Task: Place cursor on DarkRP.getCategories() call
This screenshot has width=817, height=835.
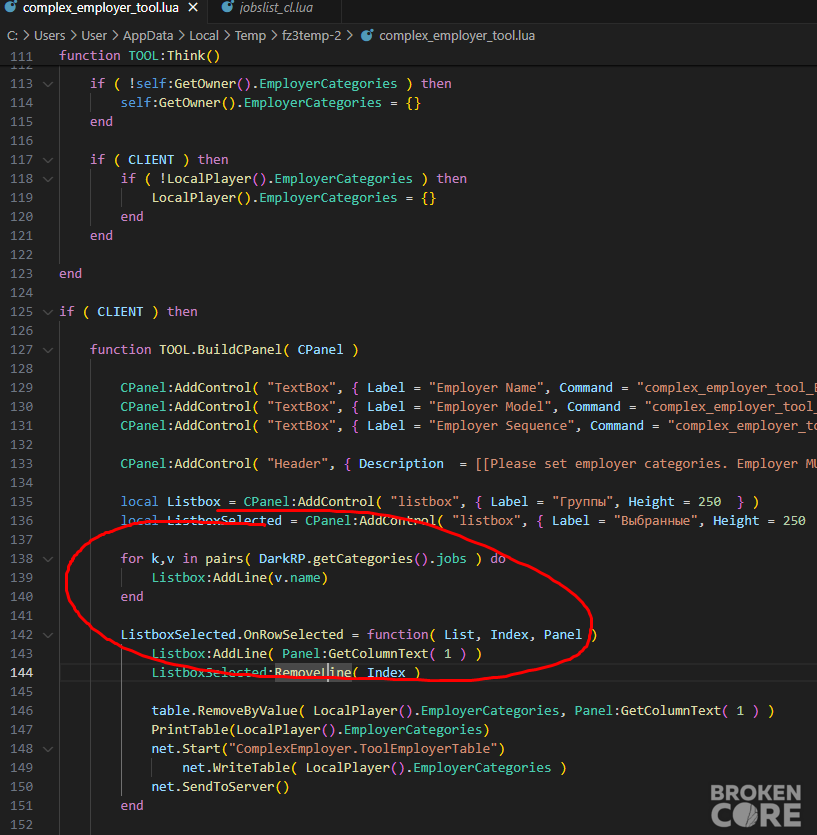Action: [x=344, y=559]
